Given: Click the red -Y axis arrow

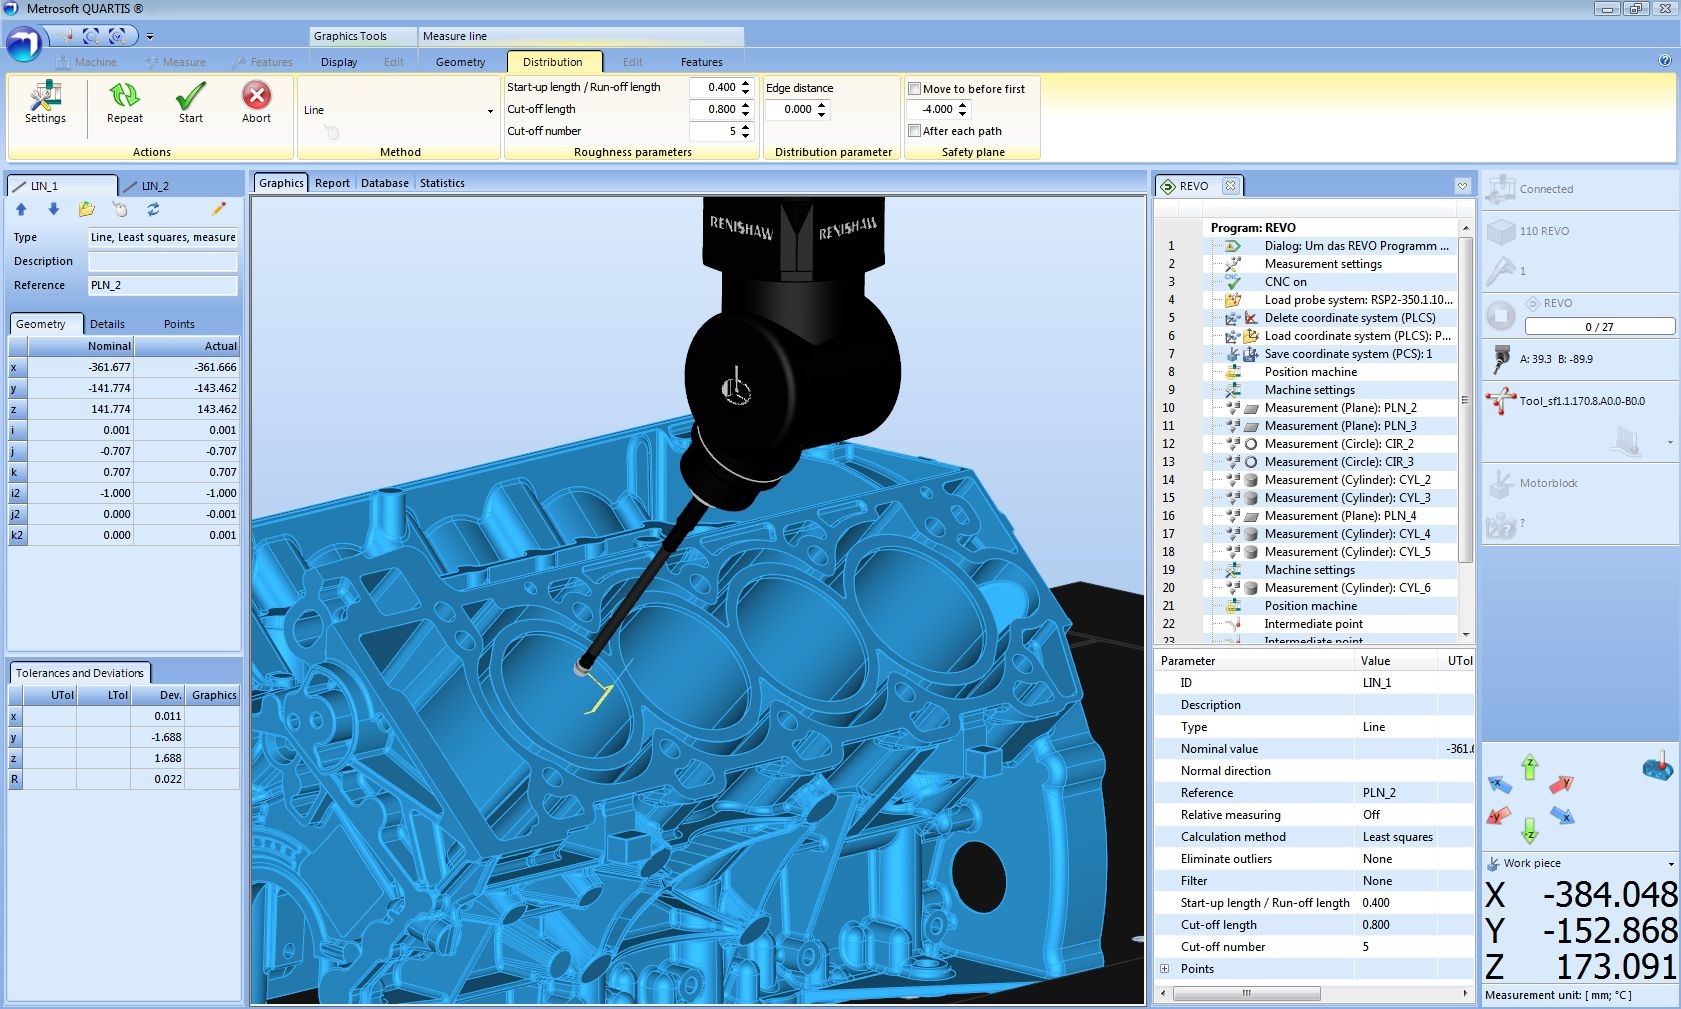Looking at the screenshot, I should pos(1498,816).
